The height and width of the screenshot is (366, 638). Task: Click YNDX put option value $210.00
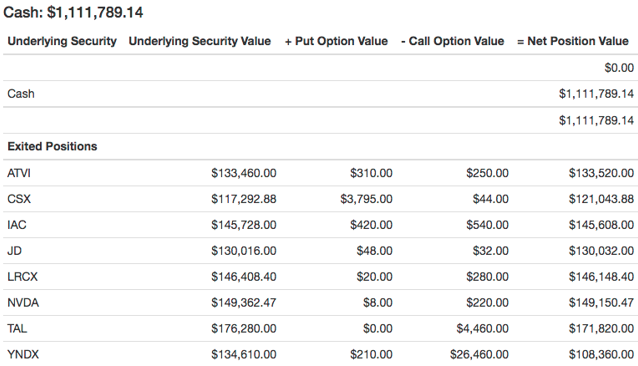pyautogui.click(x=371, y=355)
